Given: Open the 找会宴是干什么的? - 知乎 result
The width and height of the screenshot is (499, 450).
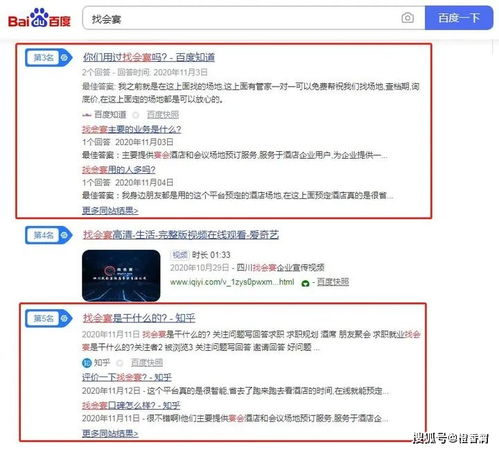Looking at the screenshot, I should click(x=139, y=318).
